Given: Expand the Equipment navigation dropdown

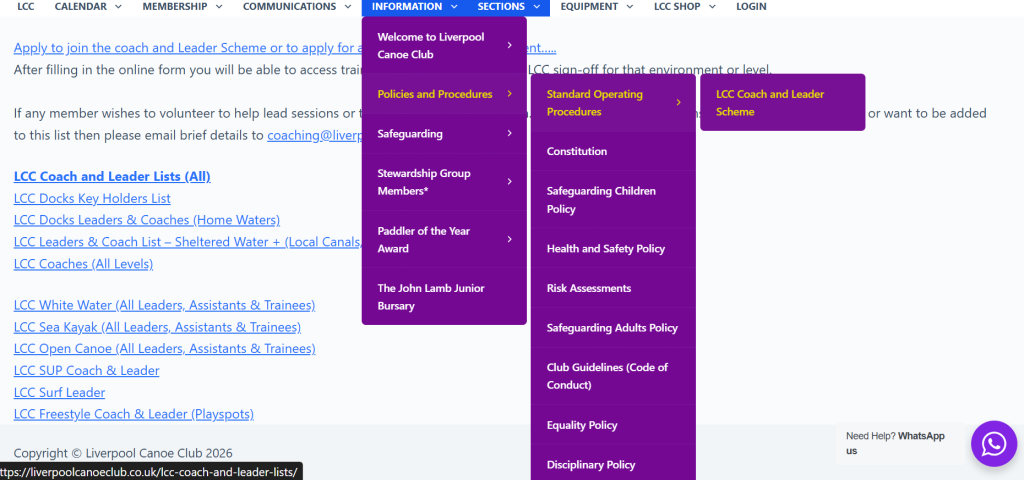Looking at the screenshot, I should pyautogui.click(x=596, y=7).
